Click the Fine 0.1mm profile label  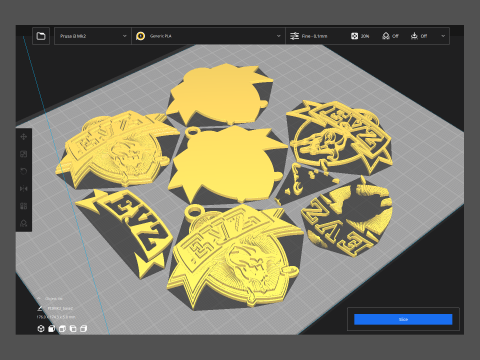314,36
